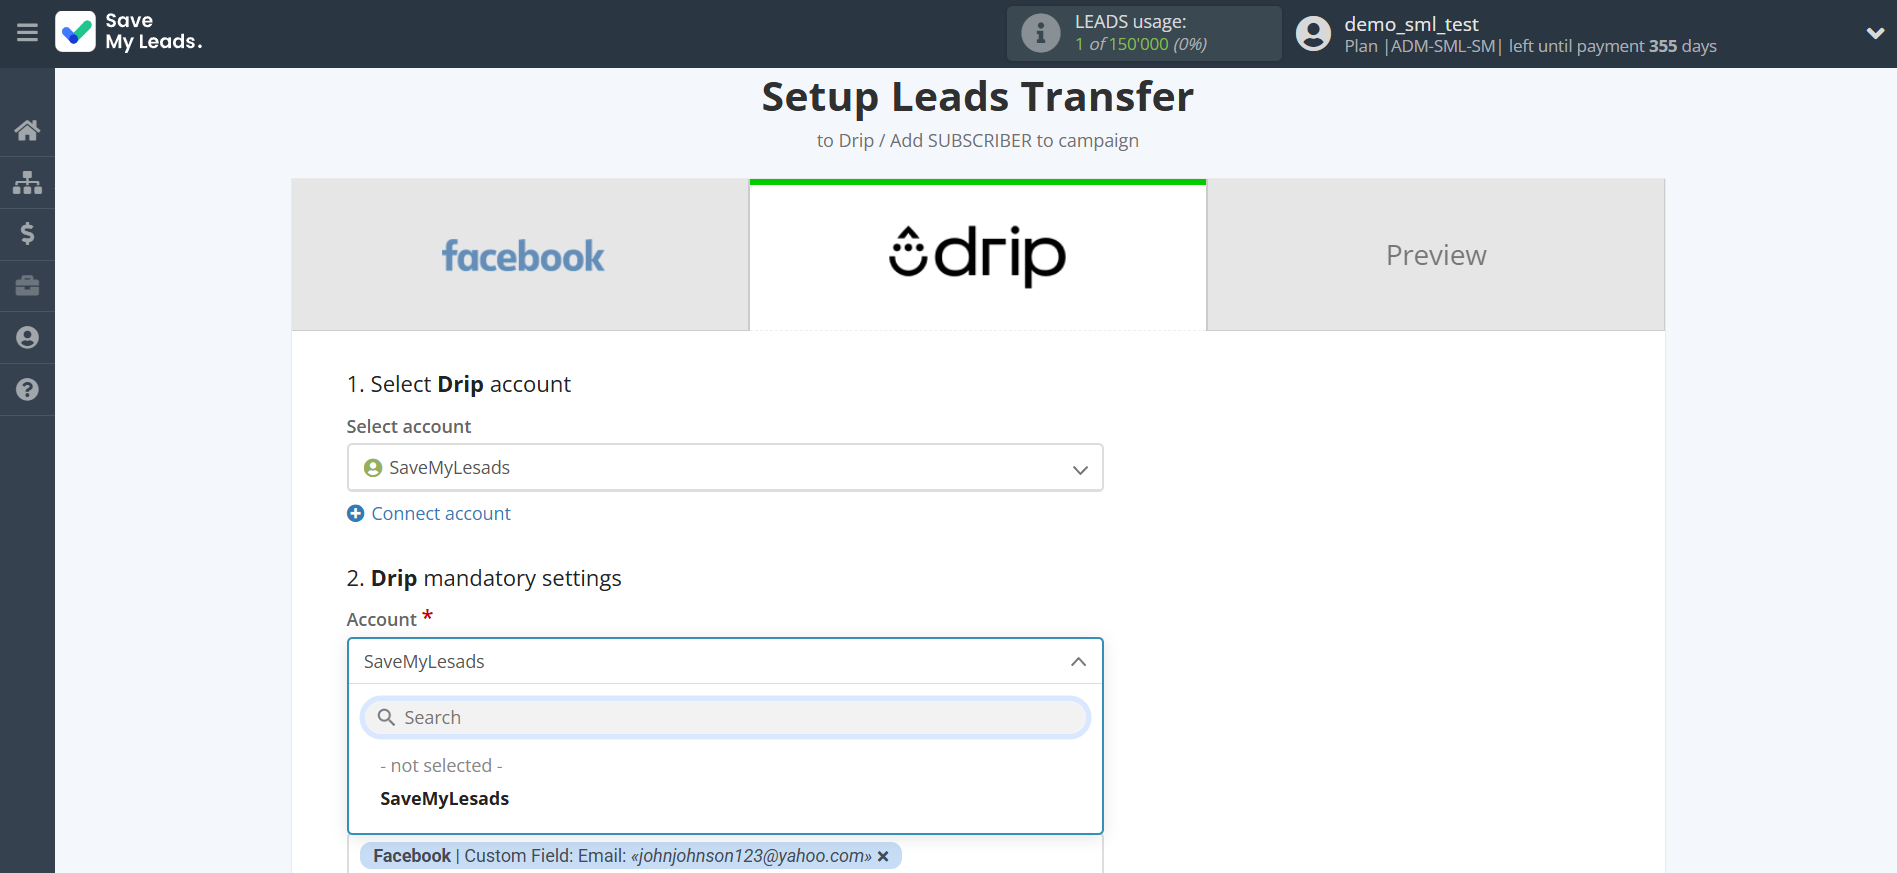The image size is (1897, 873).
Task: Open the help question mark icon
Action: click(27, 390)
